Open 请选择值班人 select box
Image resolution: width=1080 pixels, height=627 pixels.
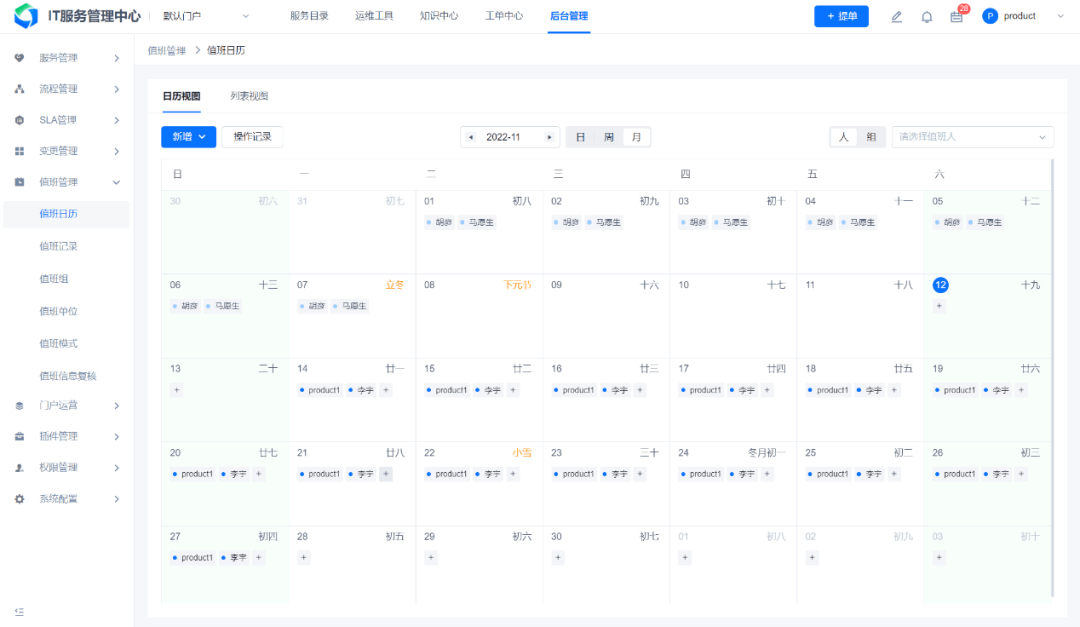(x=973, y=137)
